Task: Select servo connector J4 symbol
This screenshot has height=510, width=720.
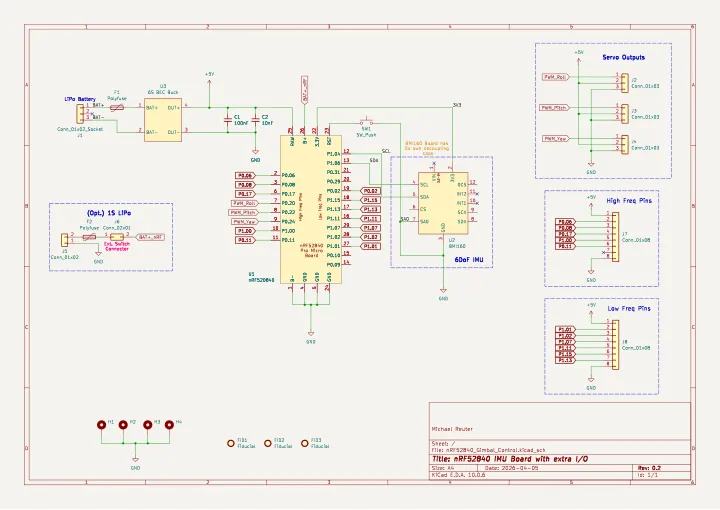Action: (x=625, y=145)
